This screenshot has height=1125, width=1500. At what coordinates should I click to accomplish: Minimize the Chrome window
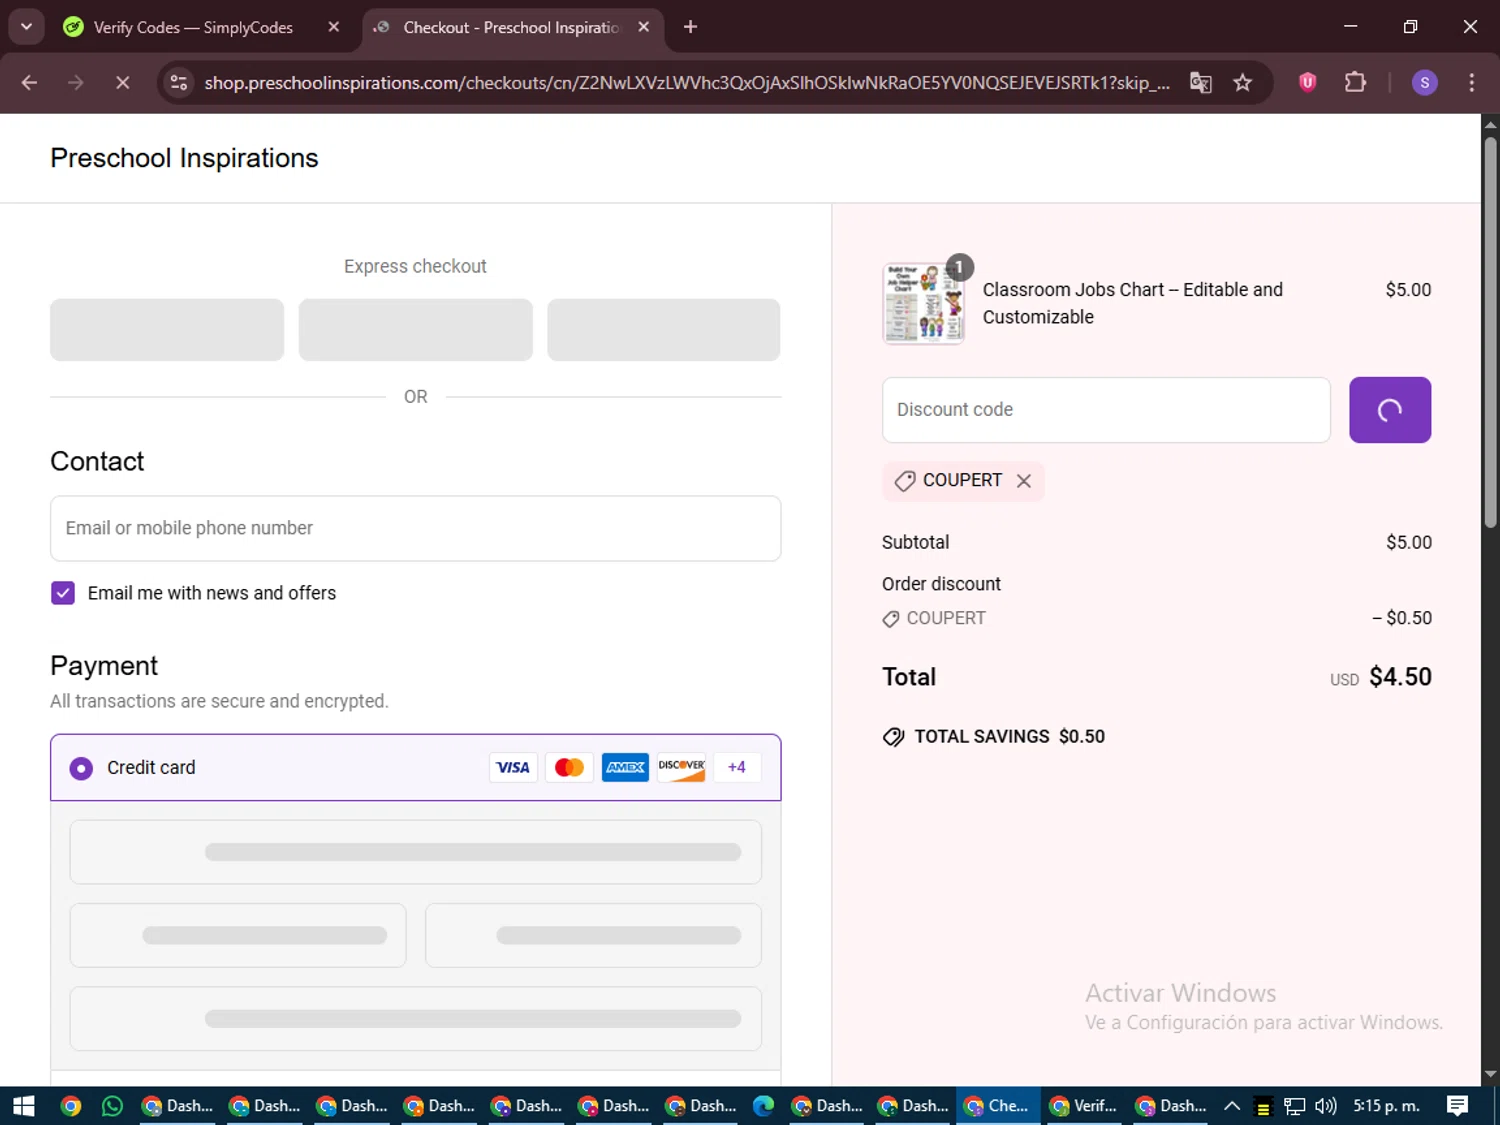(x=1351, y=27)
